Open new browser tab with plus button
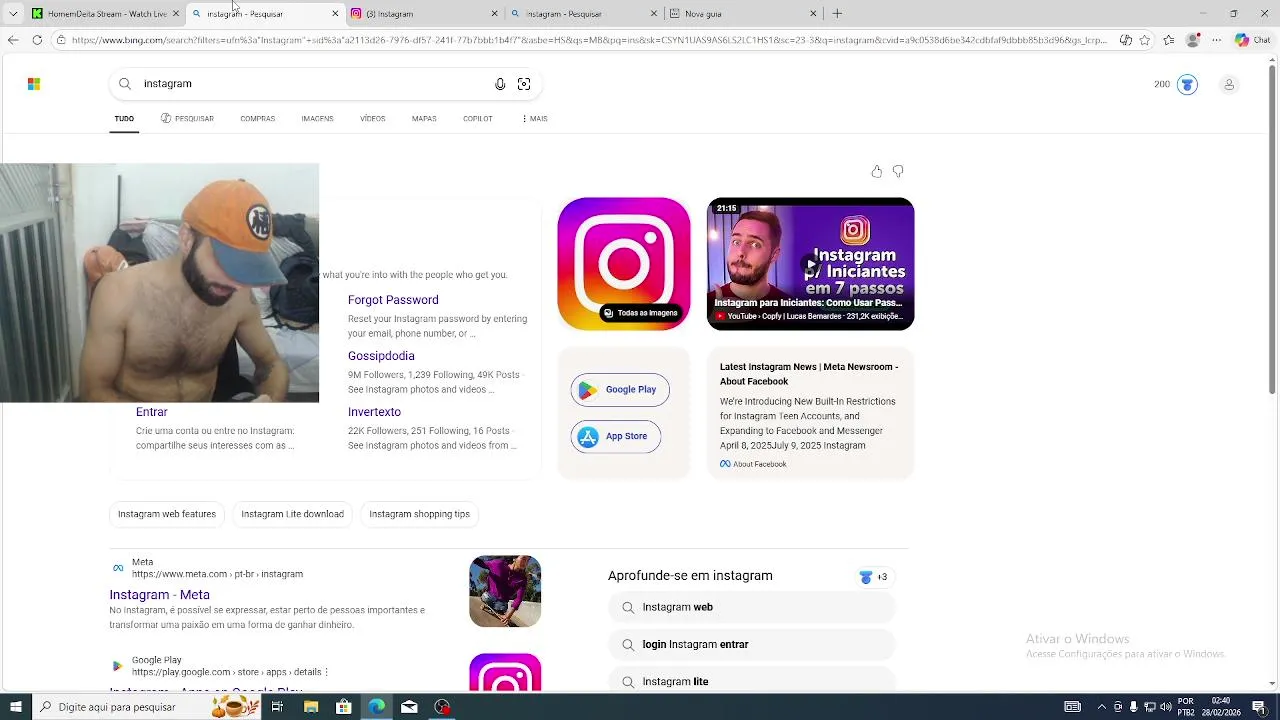 point(837,14)
